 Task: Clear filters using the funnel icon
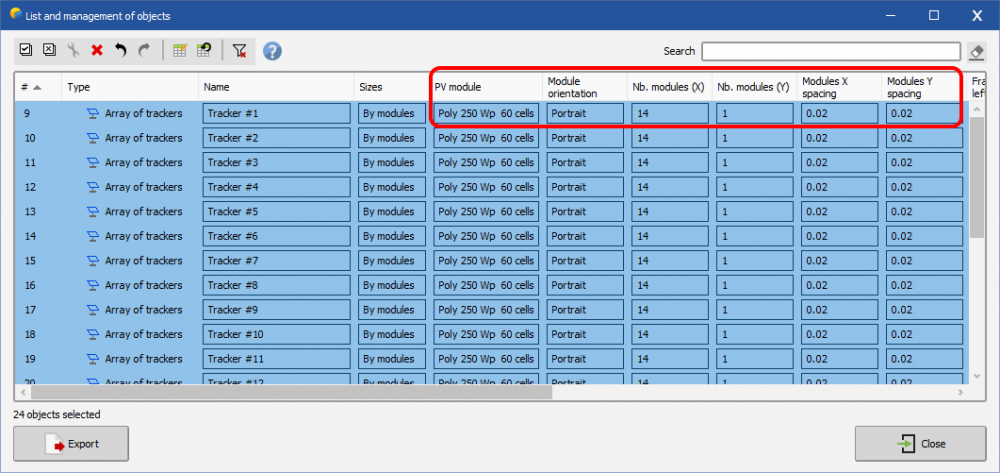click(x=239, y=50)
